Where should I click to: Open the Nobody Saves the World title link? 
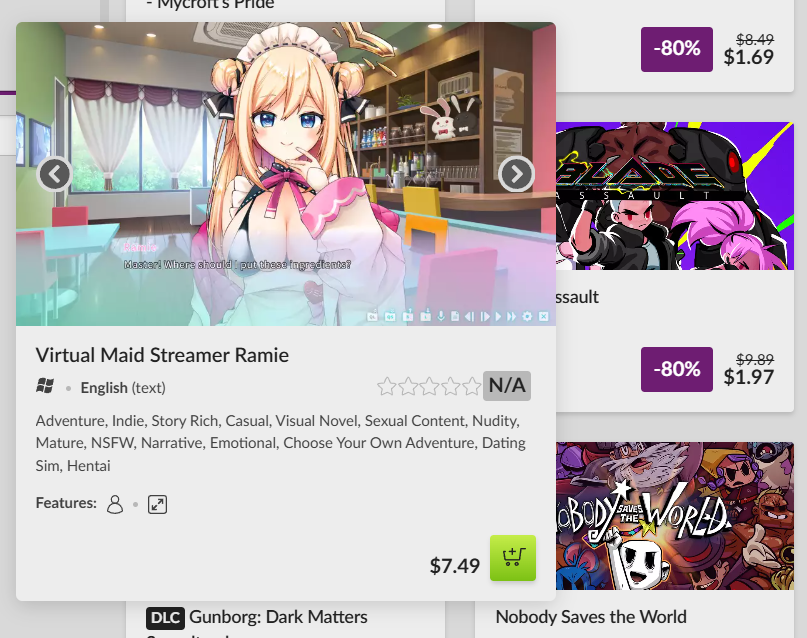pos(591,616)
